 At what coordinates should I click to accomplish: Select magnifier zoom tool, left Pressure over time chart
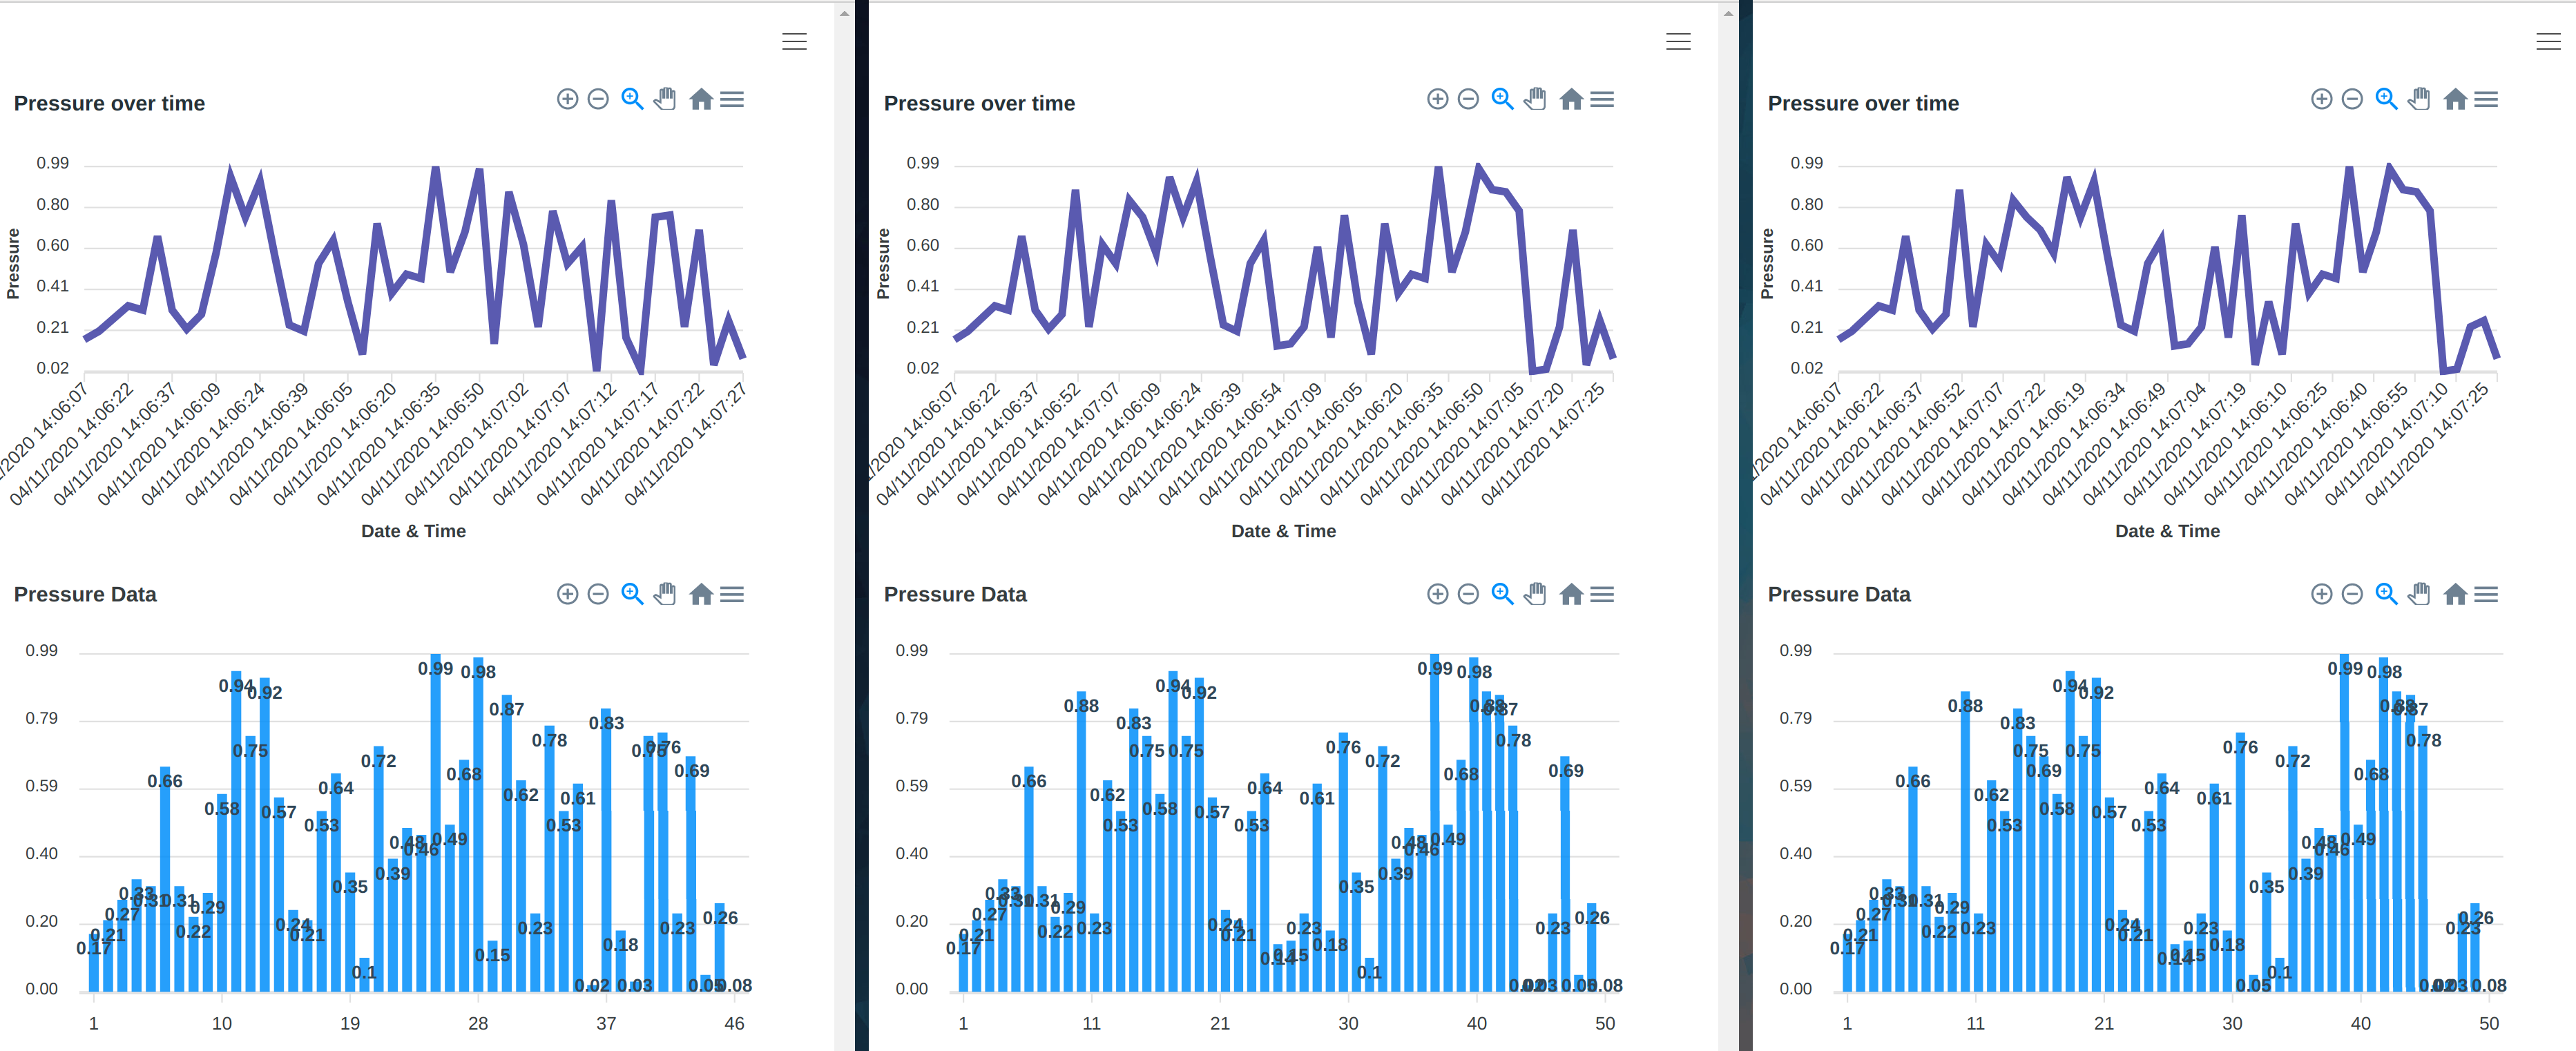click(x=632, y=99)
